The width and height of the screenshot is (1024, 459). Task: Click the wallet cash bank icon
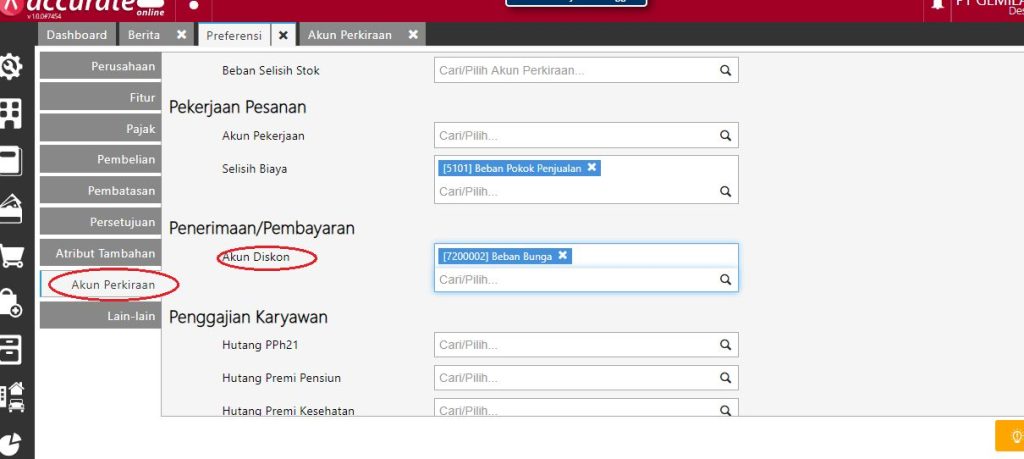(x=12, y=208)
